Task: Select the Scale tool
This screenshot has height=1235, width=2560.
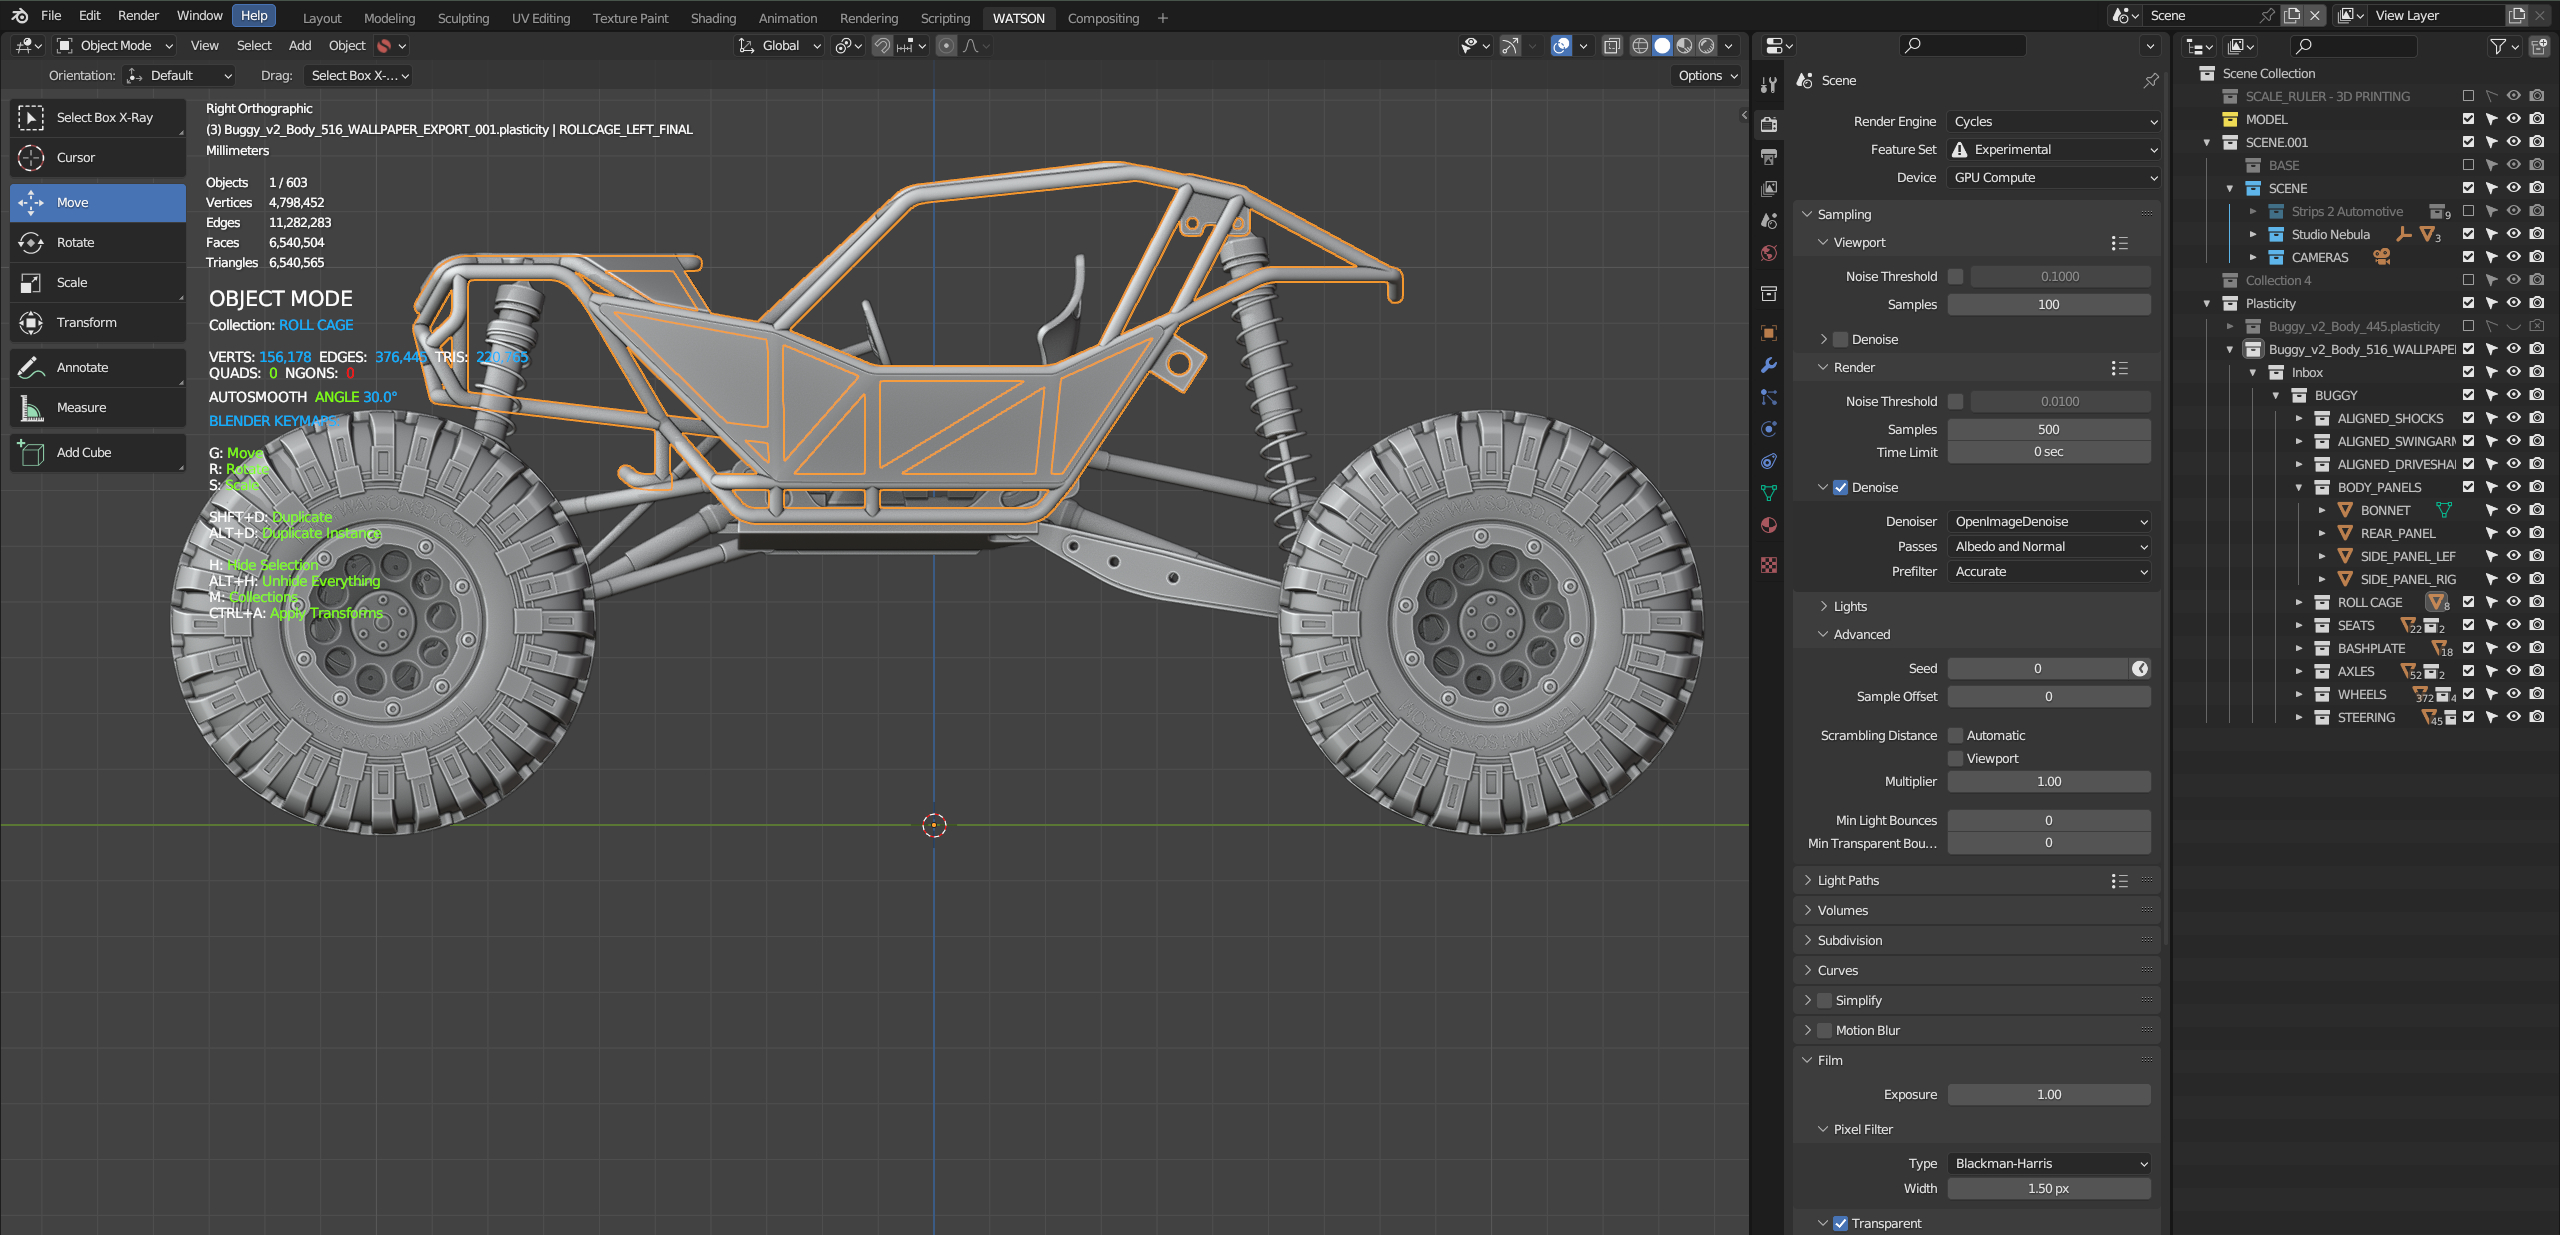Action: (x=71, y=282)
